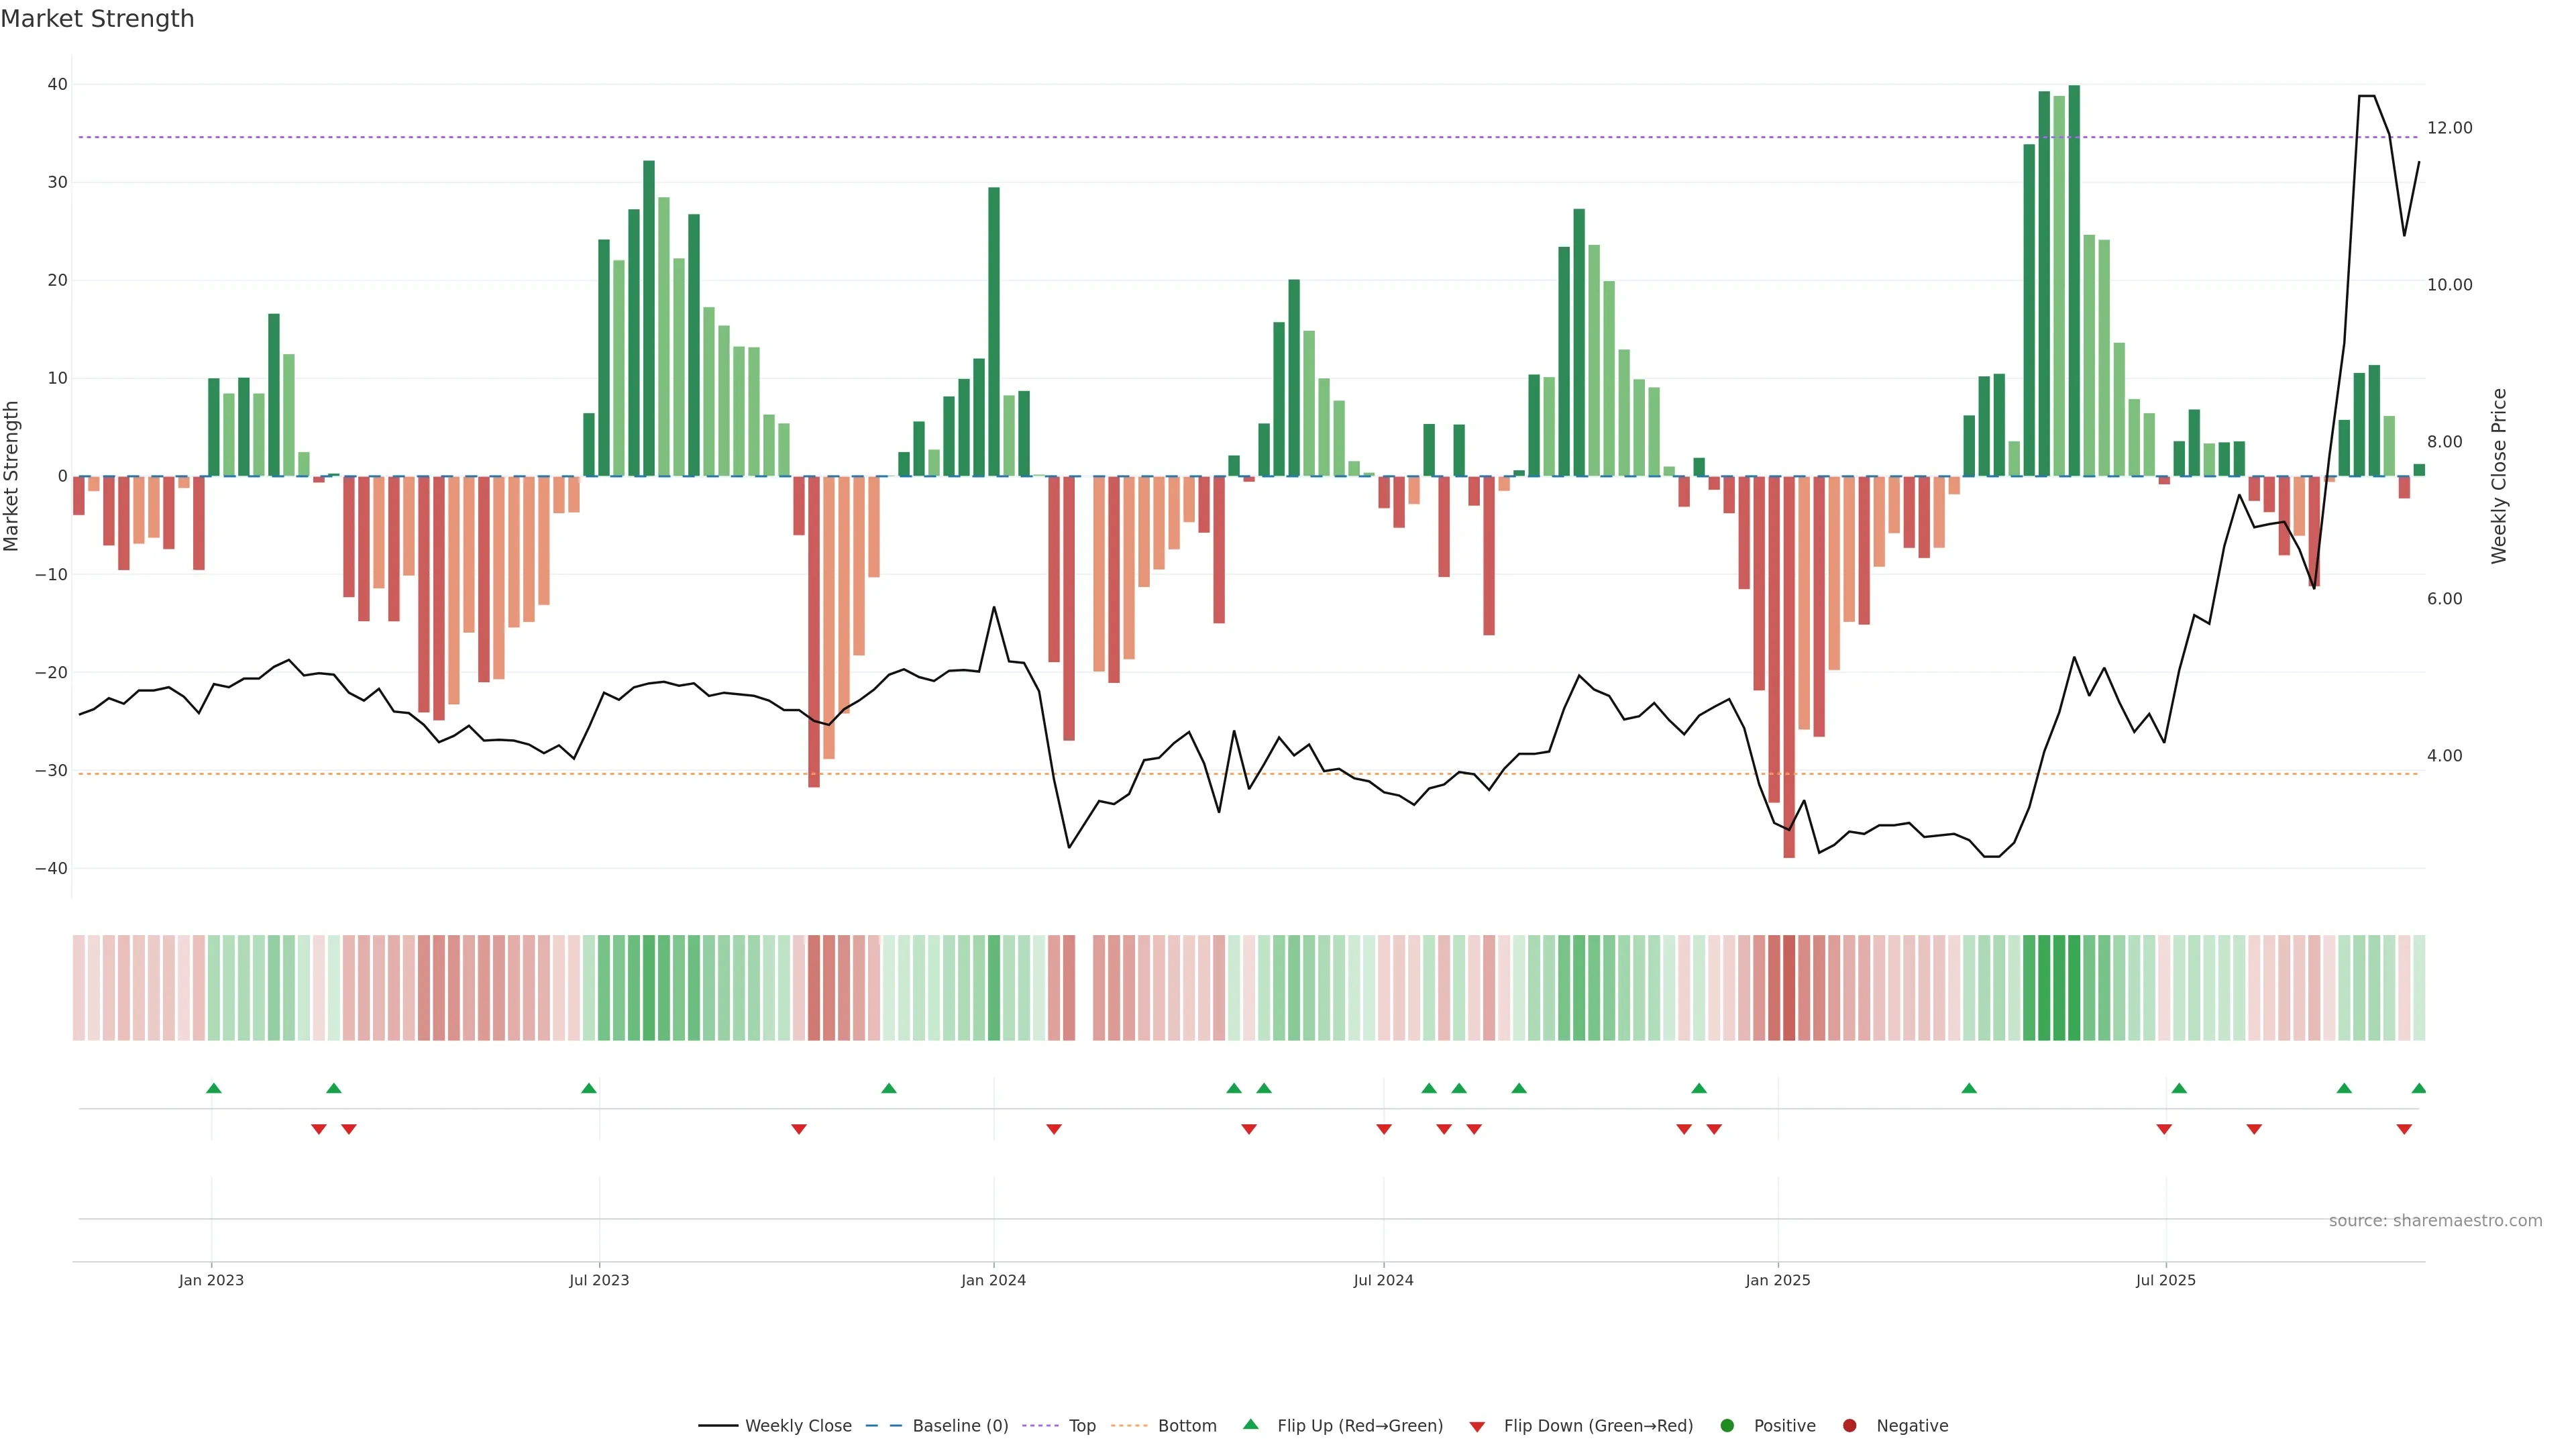Click the Positive green circle legend icon
The height and width of the screenshot is (1449, 2576).
pos(1727,1426)
